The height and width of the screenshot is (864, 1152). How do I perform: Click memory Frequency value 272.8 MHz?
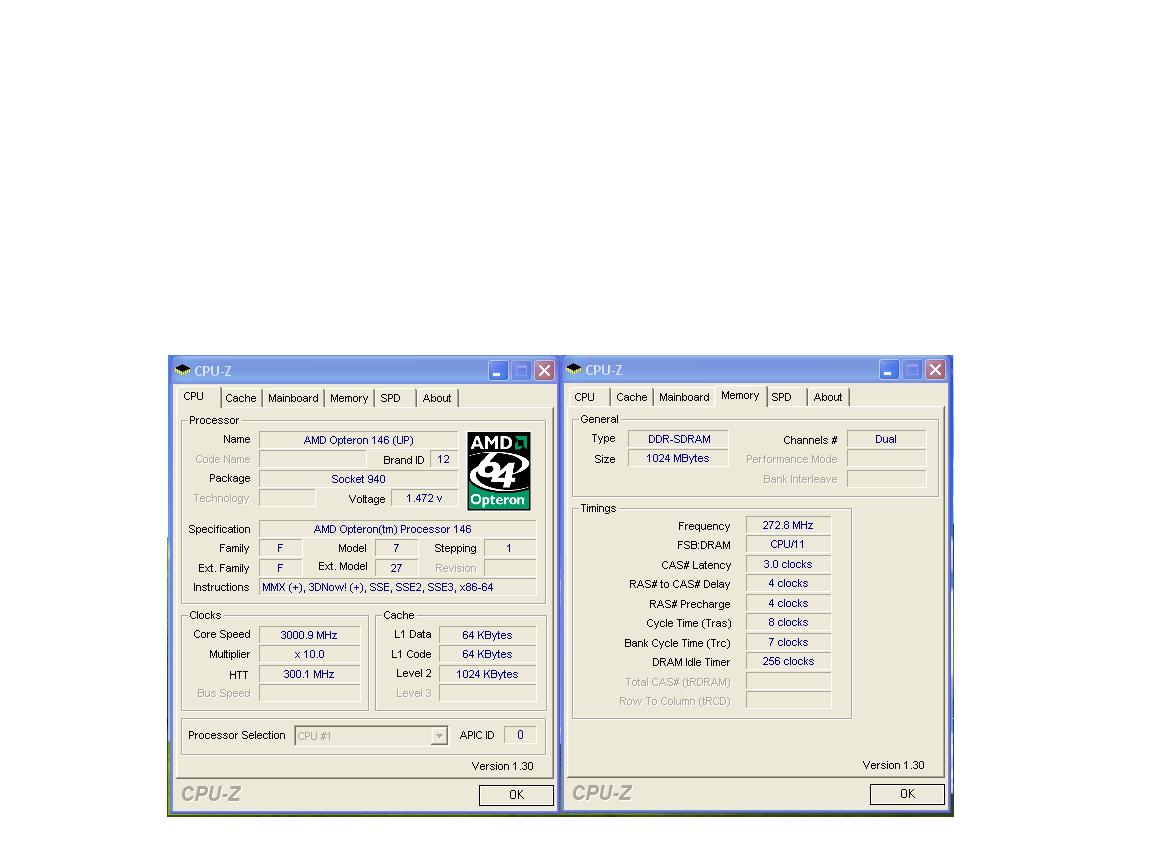click(788, 525)
